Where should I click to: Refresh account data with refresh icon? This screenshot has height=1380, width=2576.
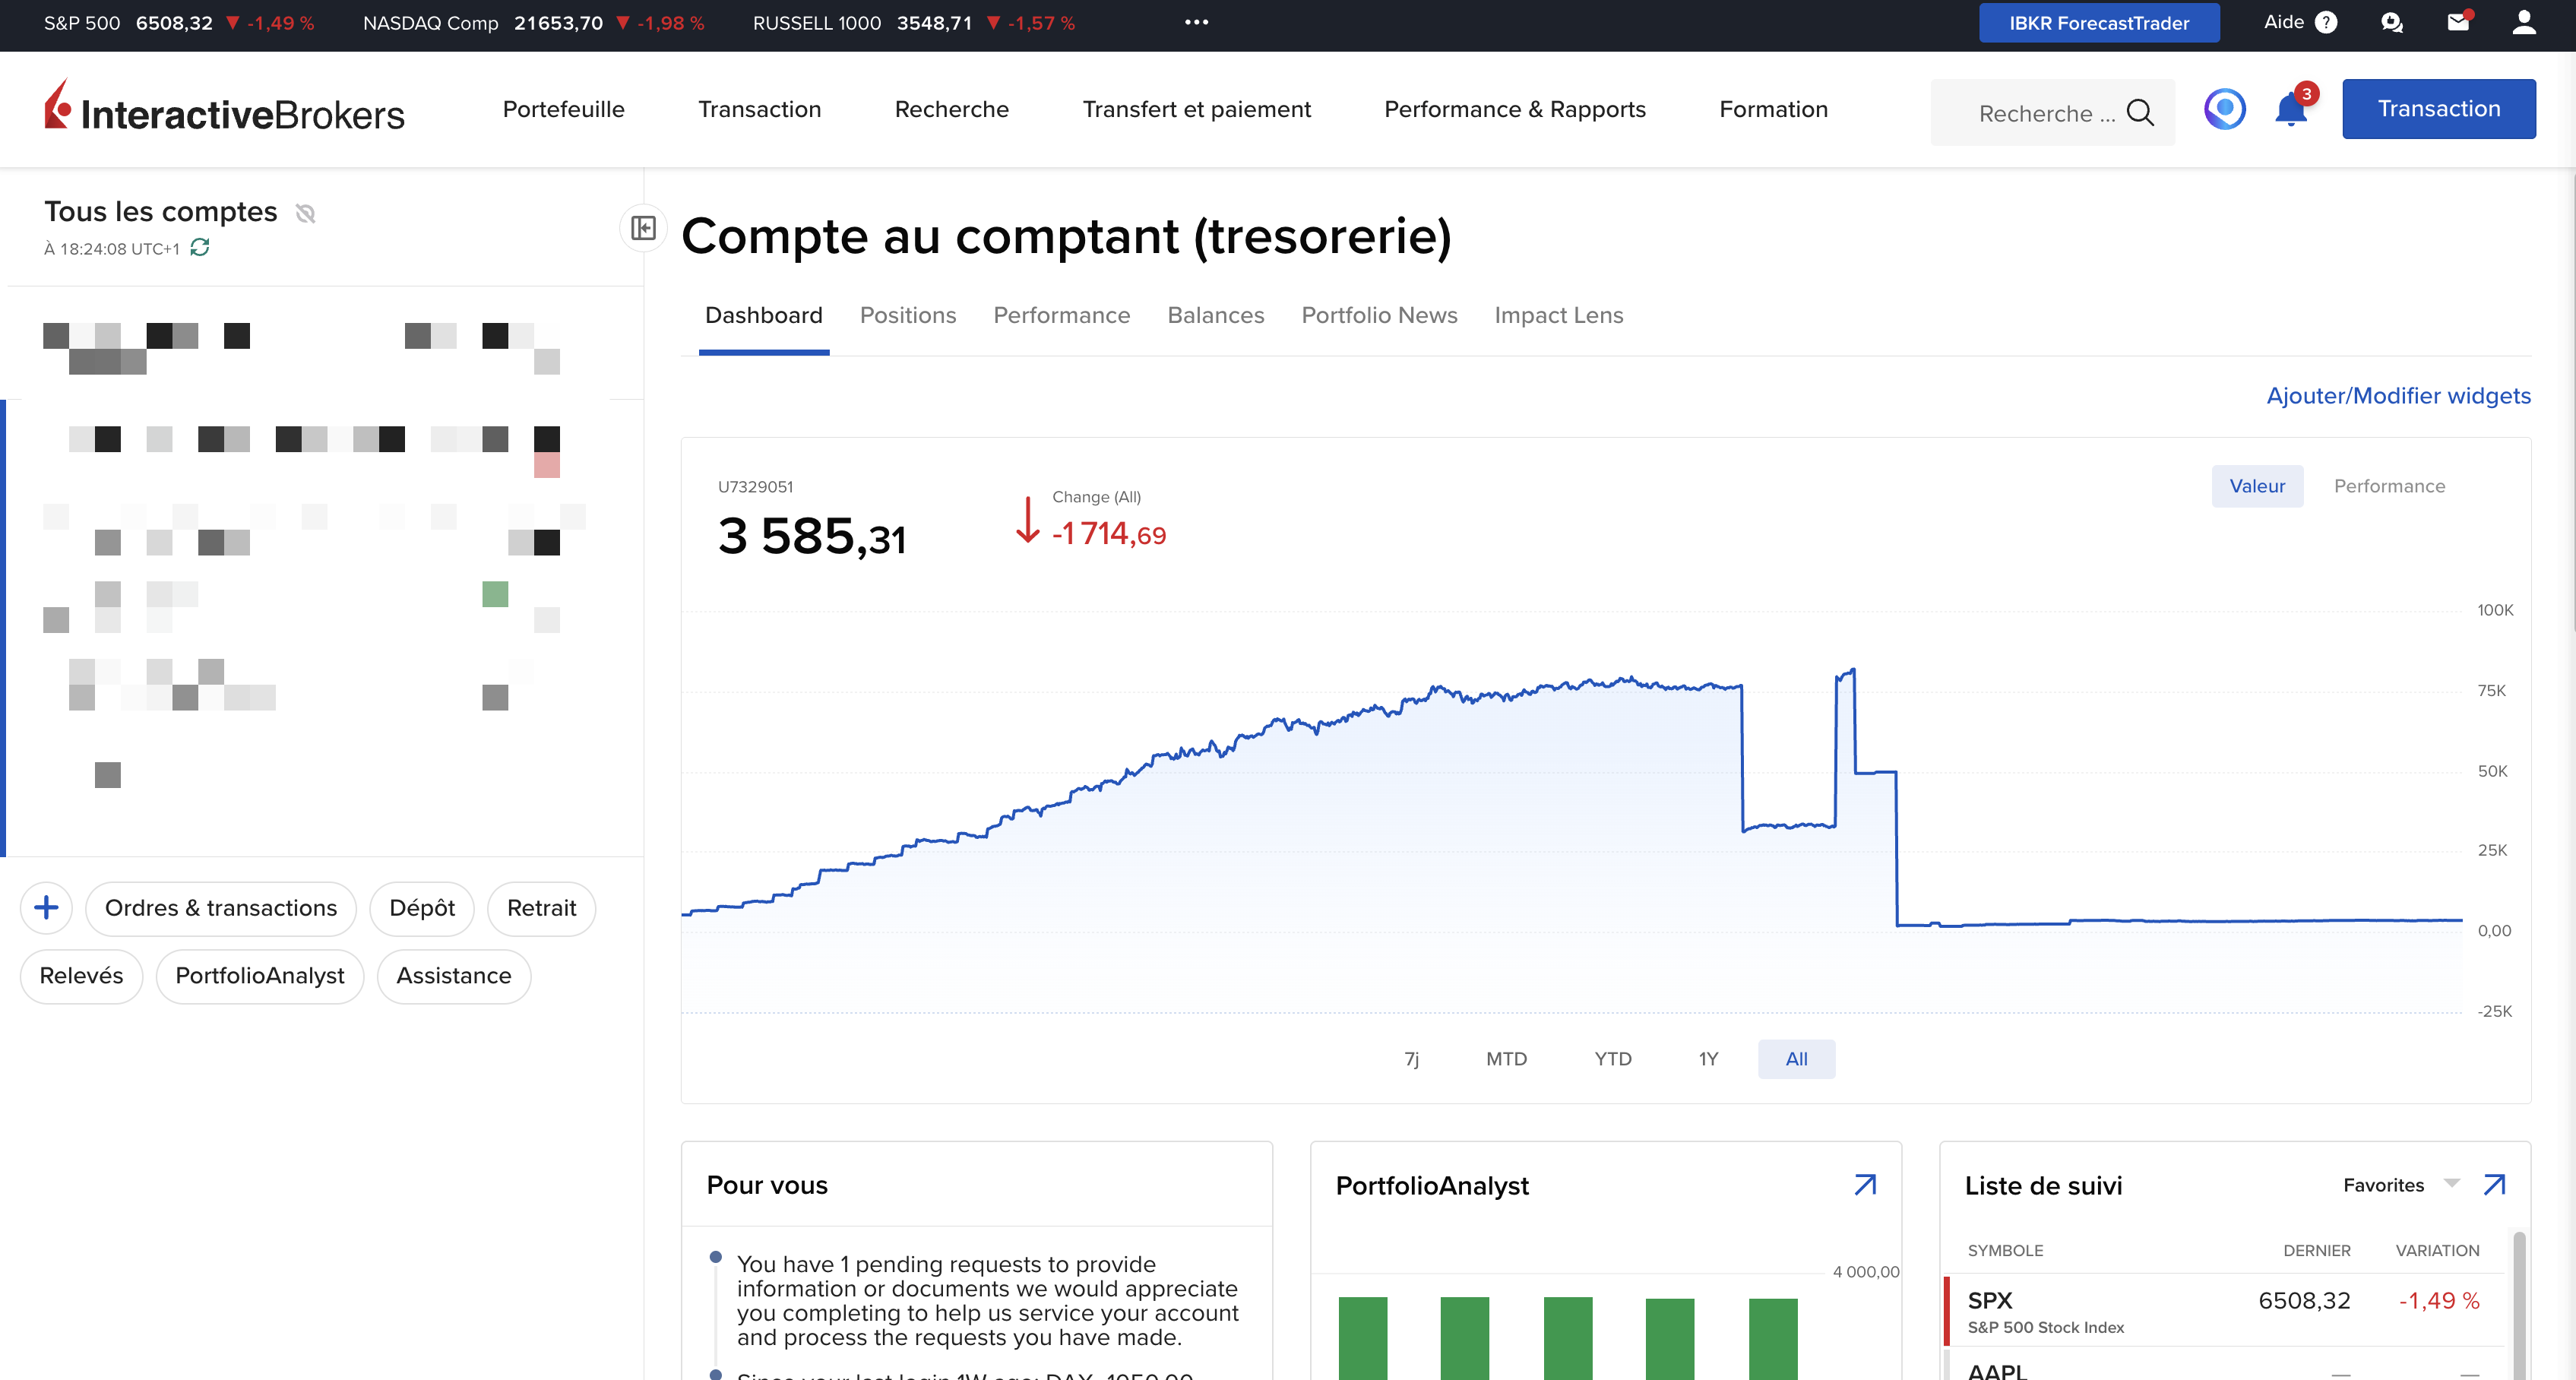click(x=200, y=247)
